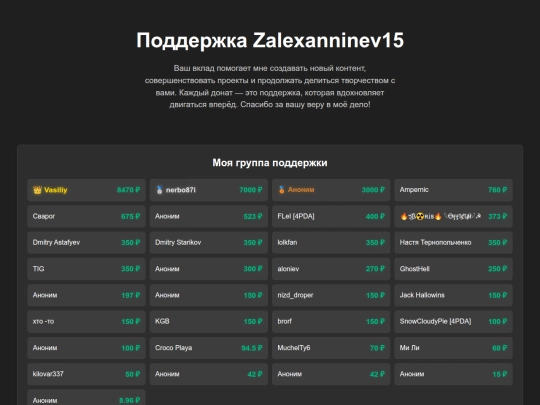
Task: Select the 'Ampernic' supporter name
Action: pos(414,190)
